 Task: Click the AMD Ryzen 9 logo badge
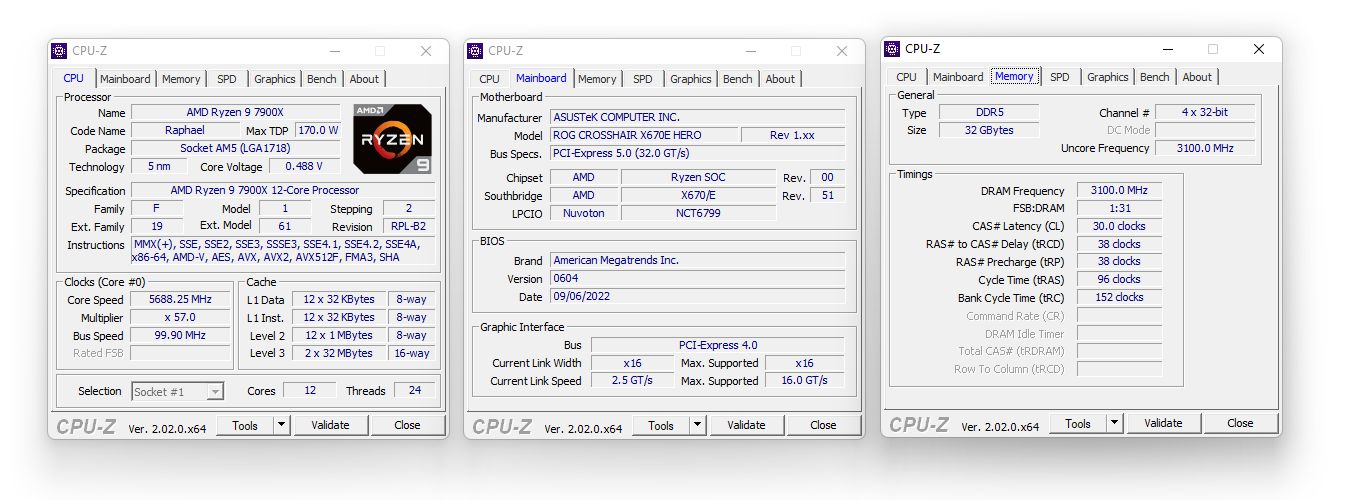[x=393, y=139]
